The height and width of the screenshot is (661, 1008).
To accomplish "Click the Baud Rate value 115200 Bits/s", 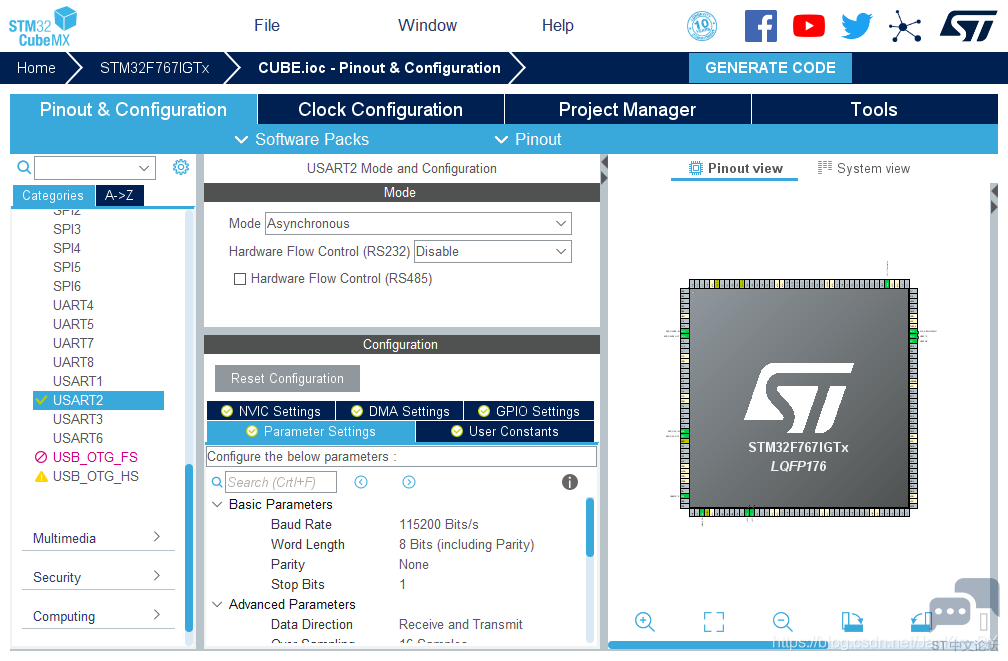I will point(439,525).
